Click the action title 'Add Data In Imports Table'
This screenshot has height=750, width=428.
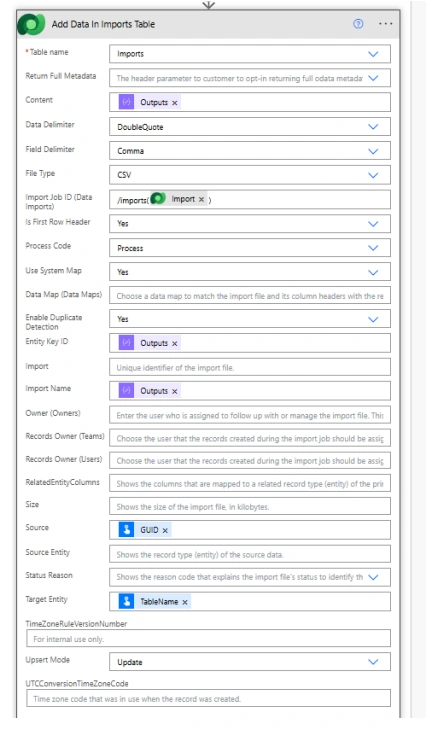(103, 24)
